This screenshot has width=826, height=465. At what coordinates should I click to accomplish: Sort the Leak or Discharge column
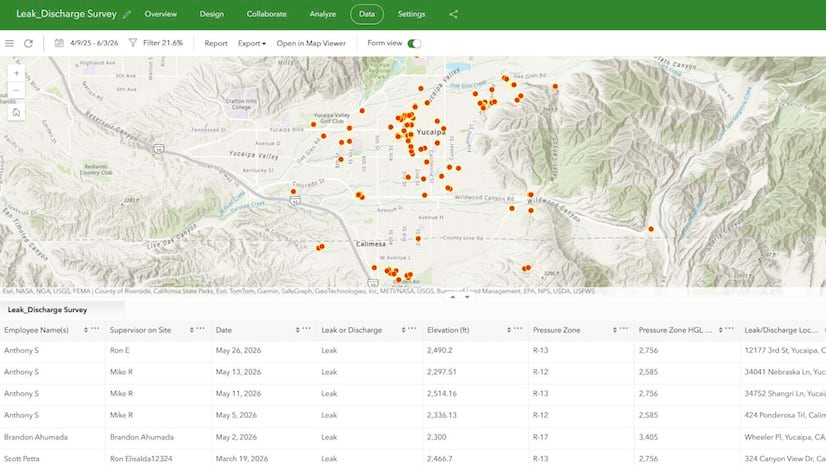(x=404, y=330)
